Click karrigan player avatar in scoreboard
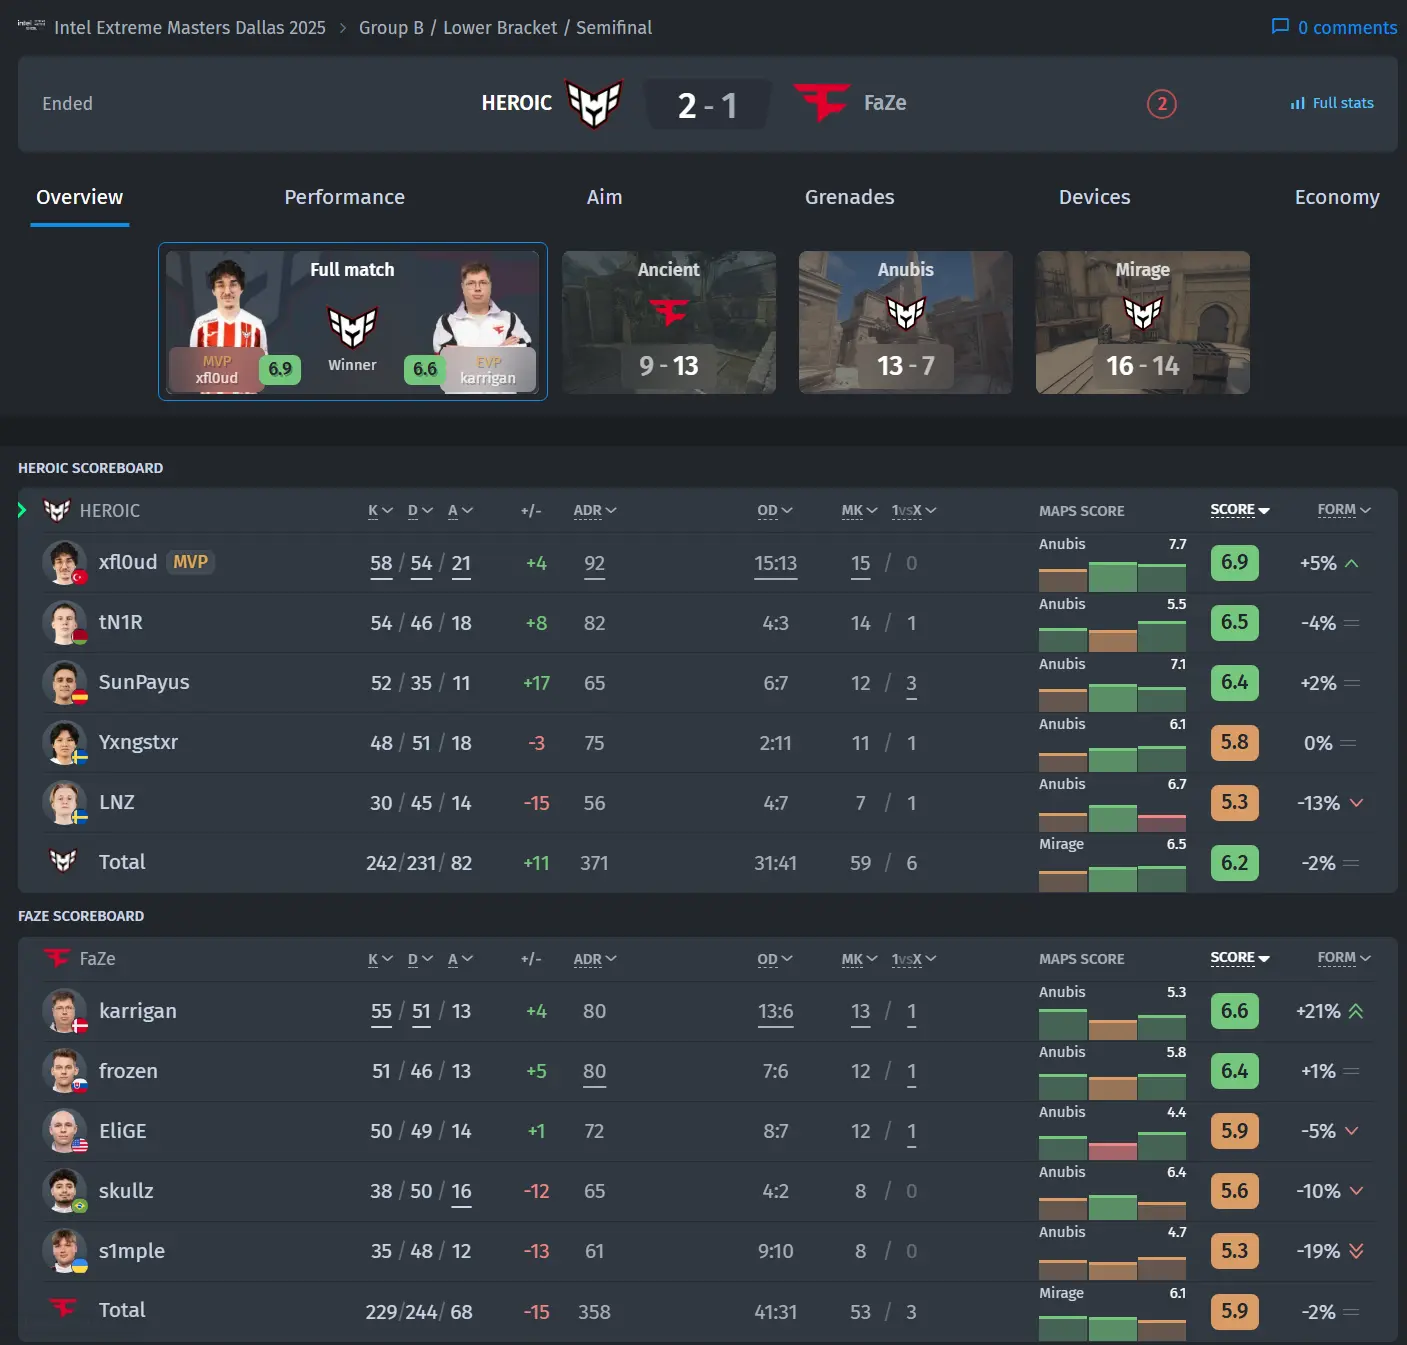1407x1345 pixels. click(x=64, y=1011)
